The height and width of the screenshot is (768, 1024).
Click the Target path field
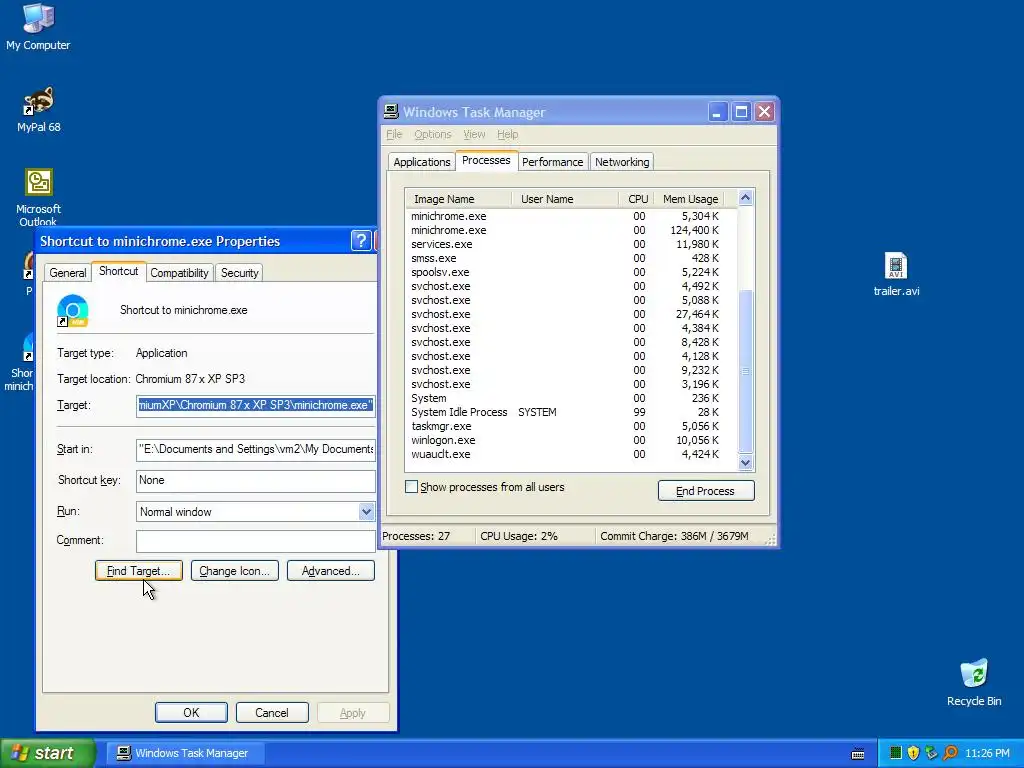coord(255,406)
